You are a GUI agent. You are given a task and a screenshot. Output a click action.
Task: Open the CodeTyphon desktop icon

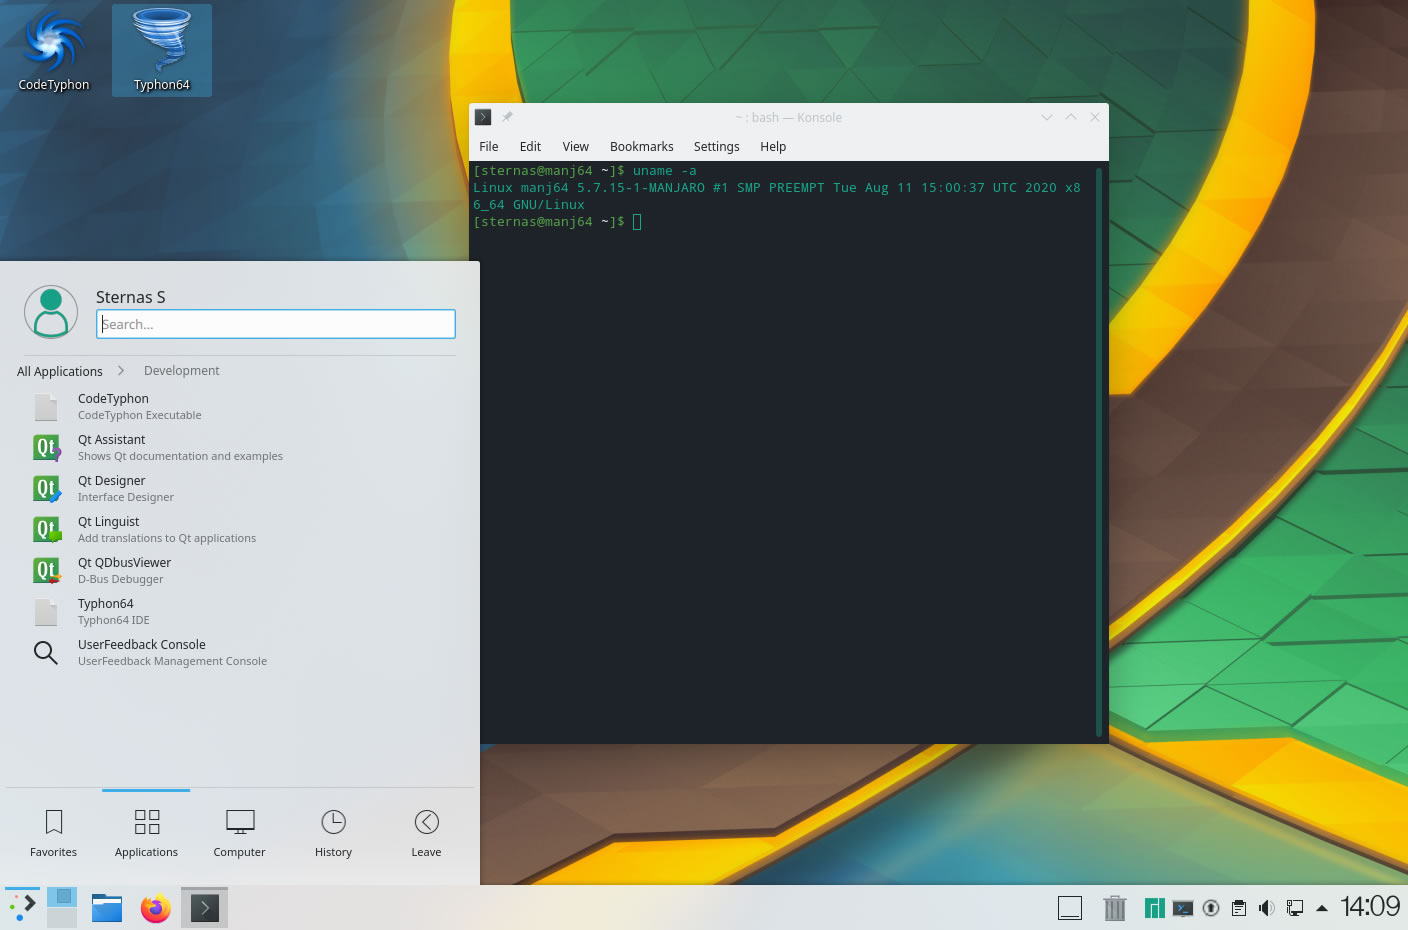tap(54, 50)
